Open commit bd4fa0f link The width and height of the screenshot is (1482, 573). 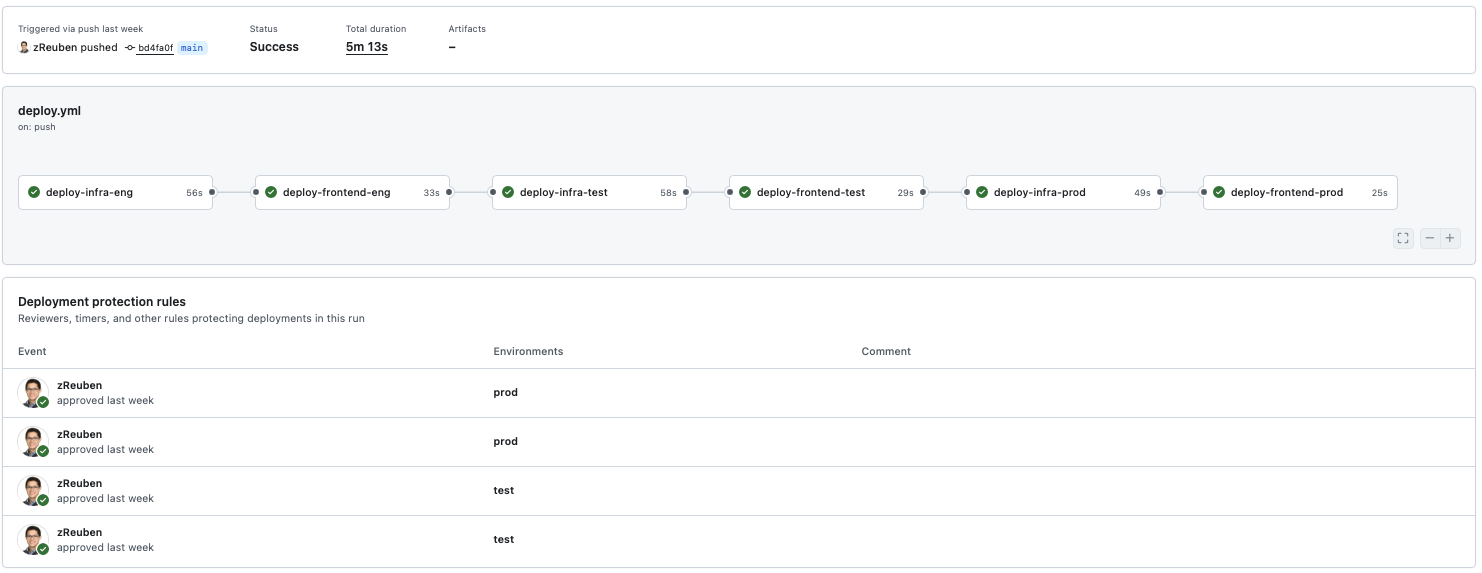point(155,48)
